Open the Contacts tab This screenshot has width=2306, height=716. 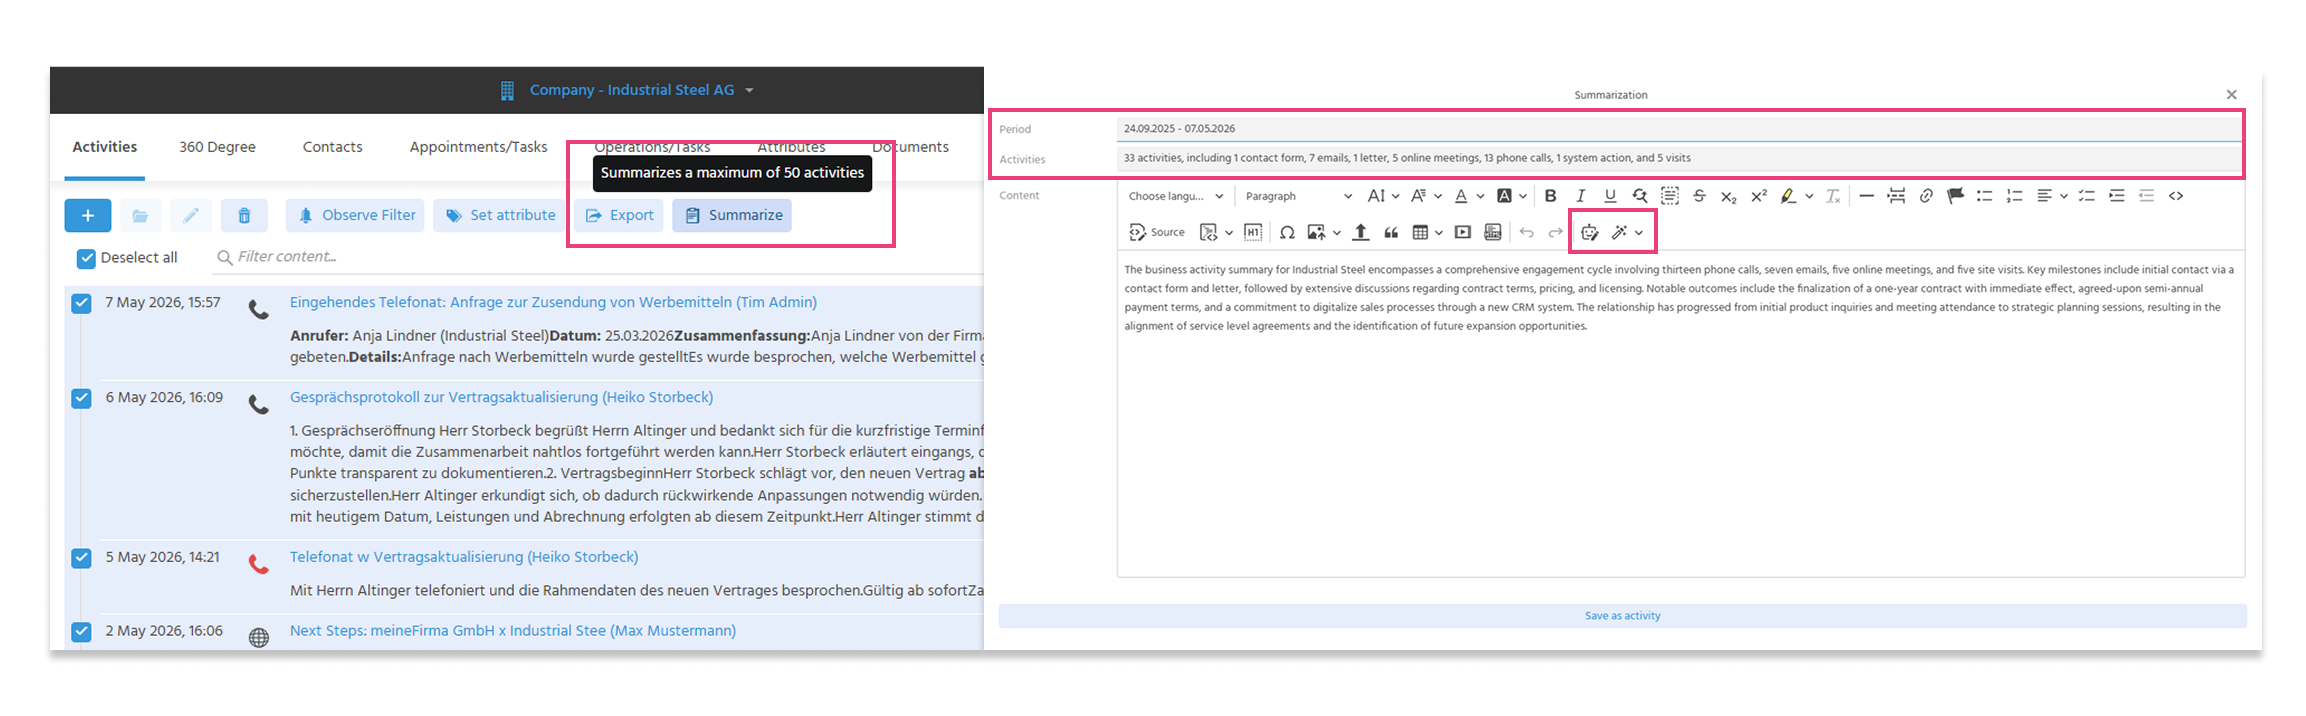[x=332, y=147]
